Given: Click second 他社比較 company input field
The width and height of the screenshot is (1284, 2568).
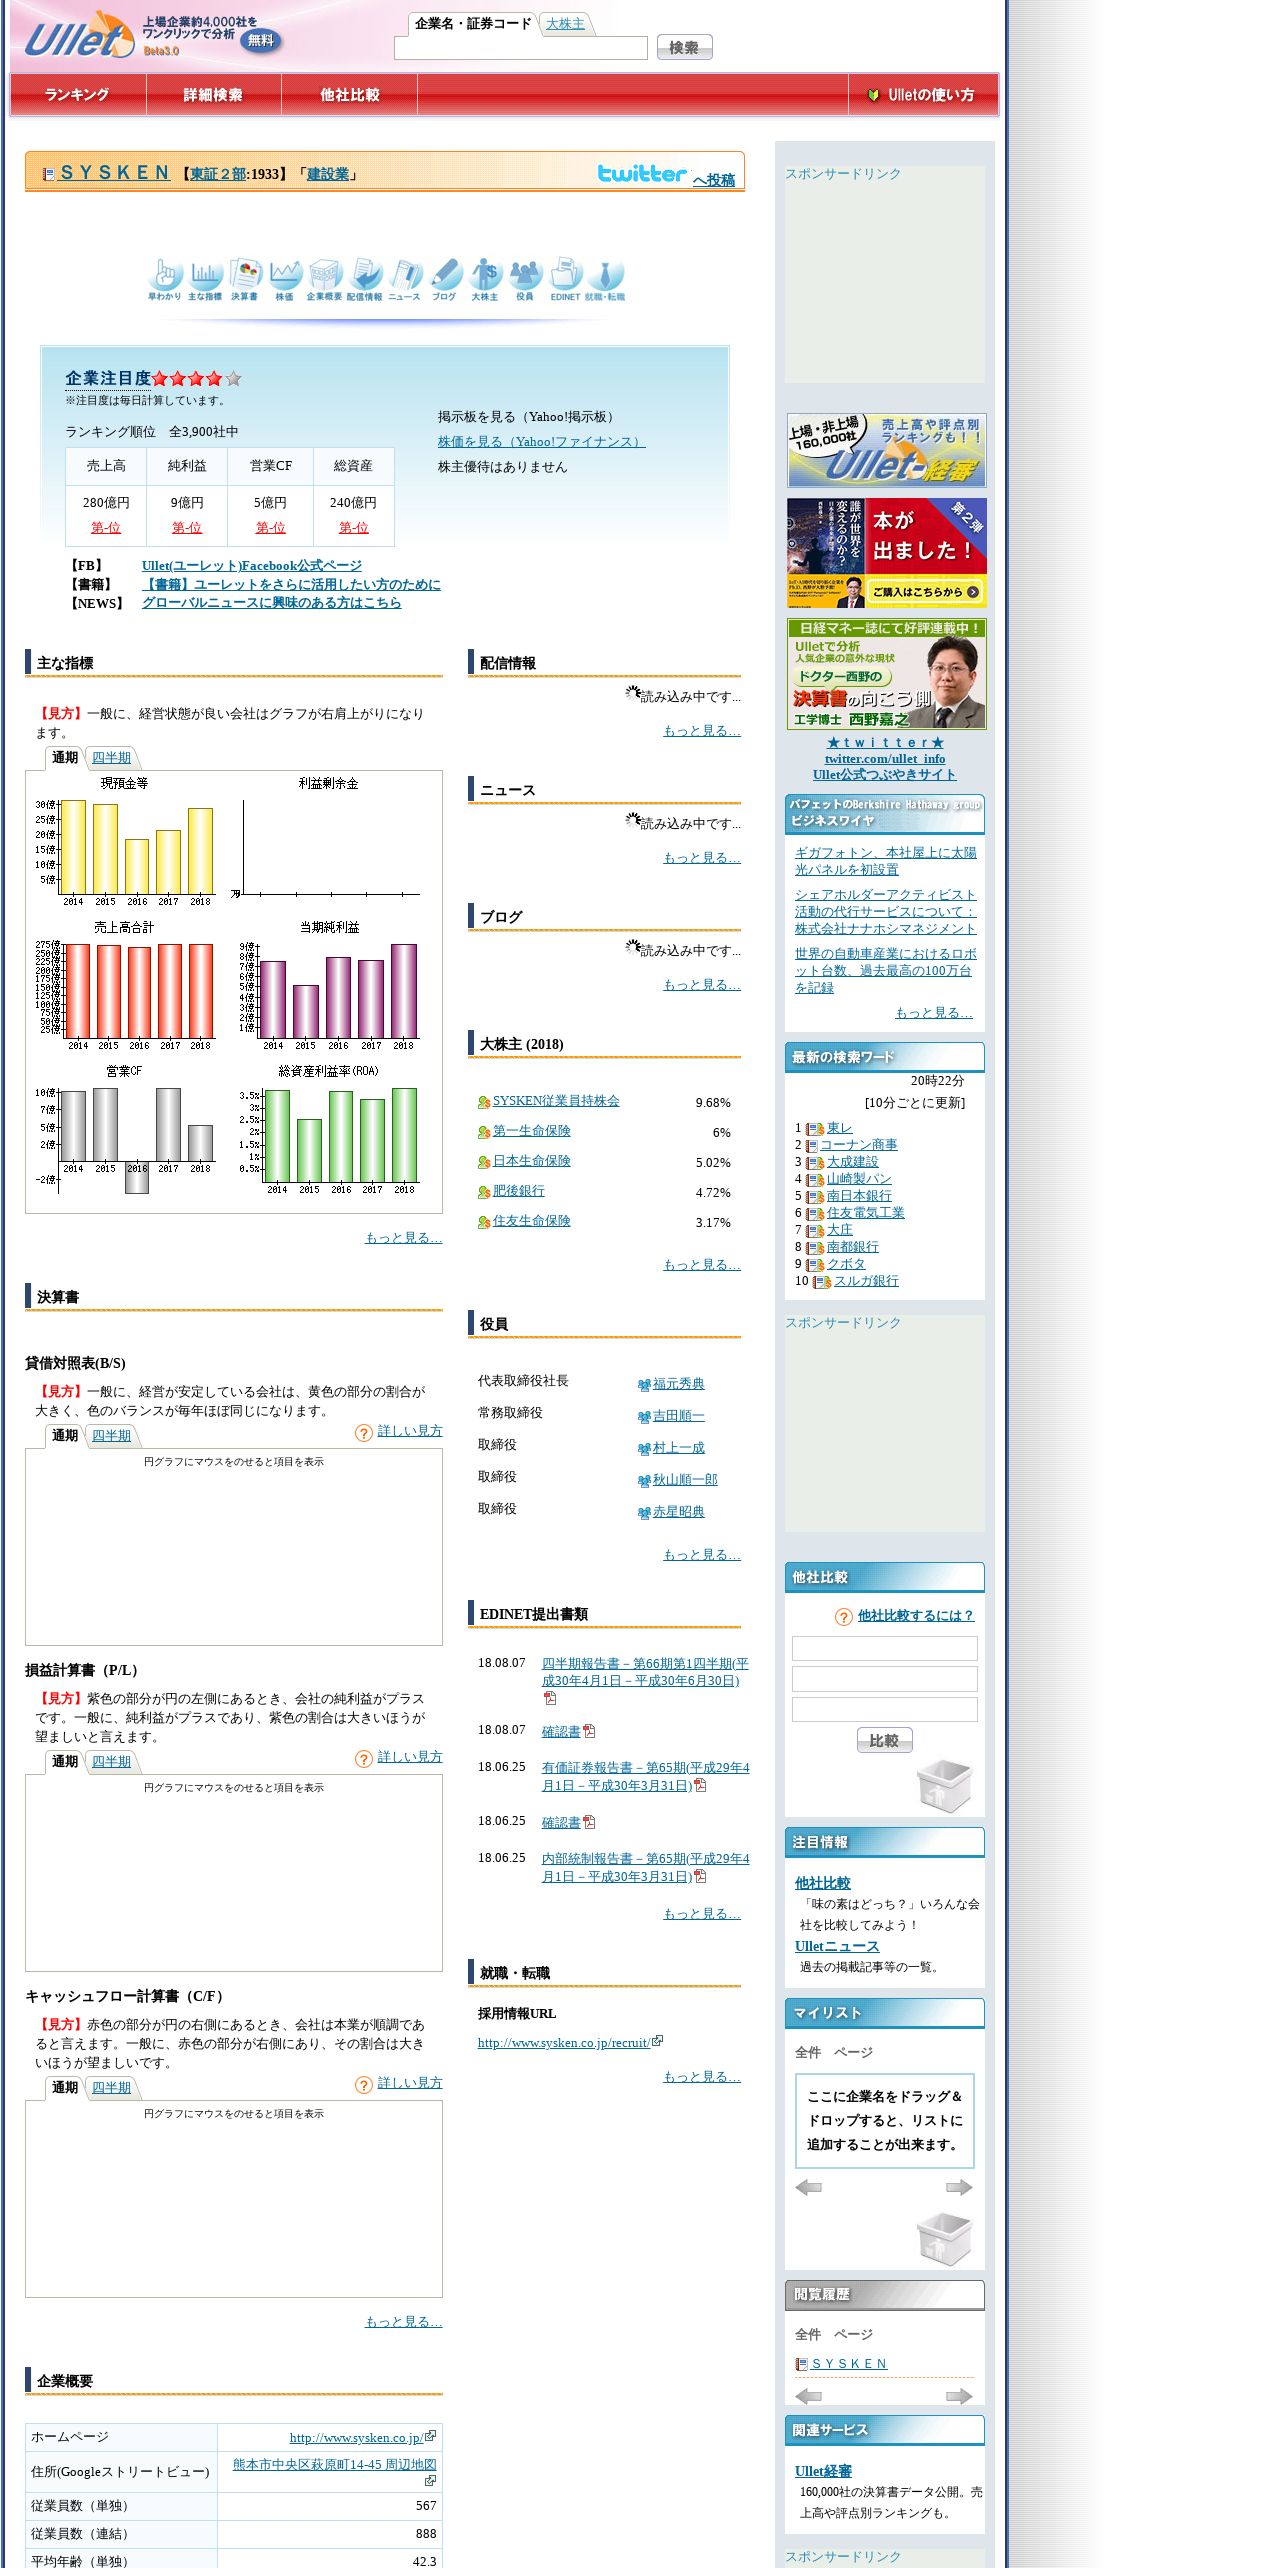Looking at the screenshot, I should coord(885,1679).
